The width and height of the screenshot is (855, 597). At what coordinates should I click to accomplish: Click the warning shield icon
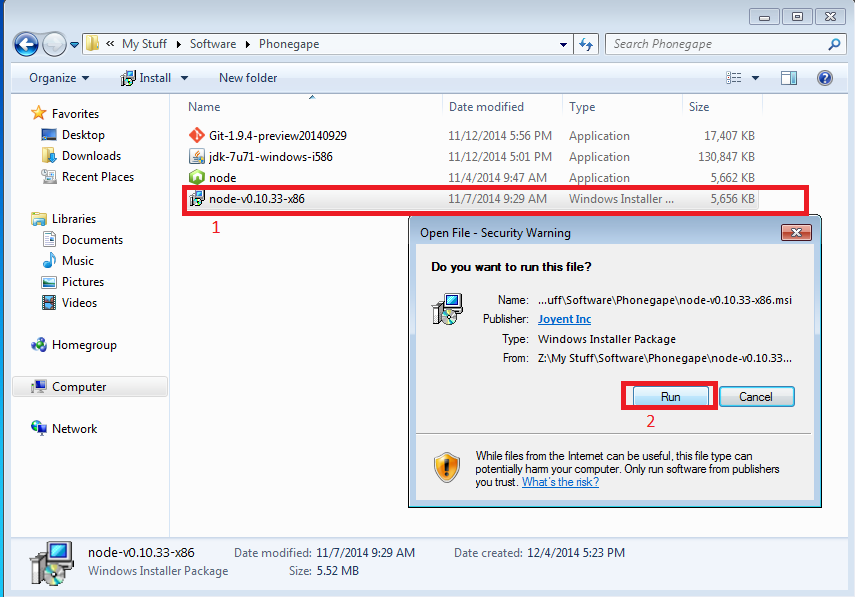(447, 468)
